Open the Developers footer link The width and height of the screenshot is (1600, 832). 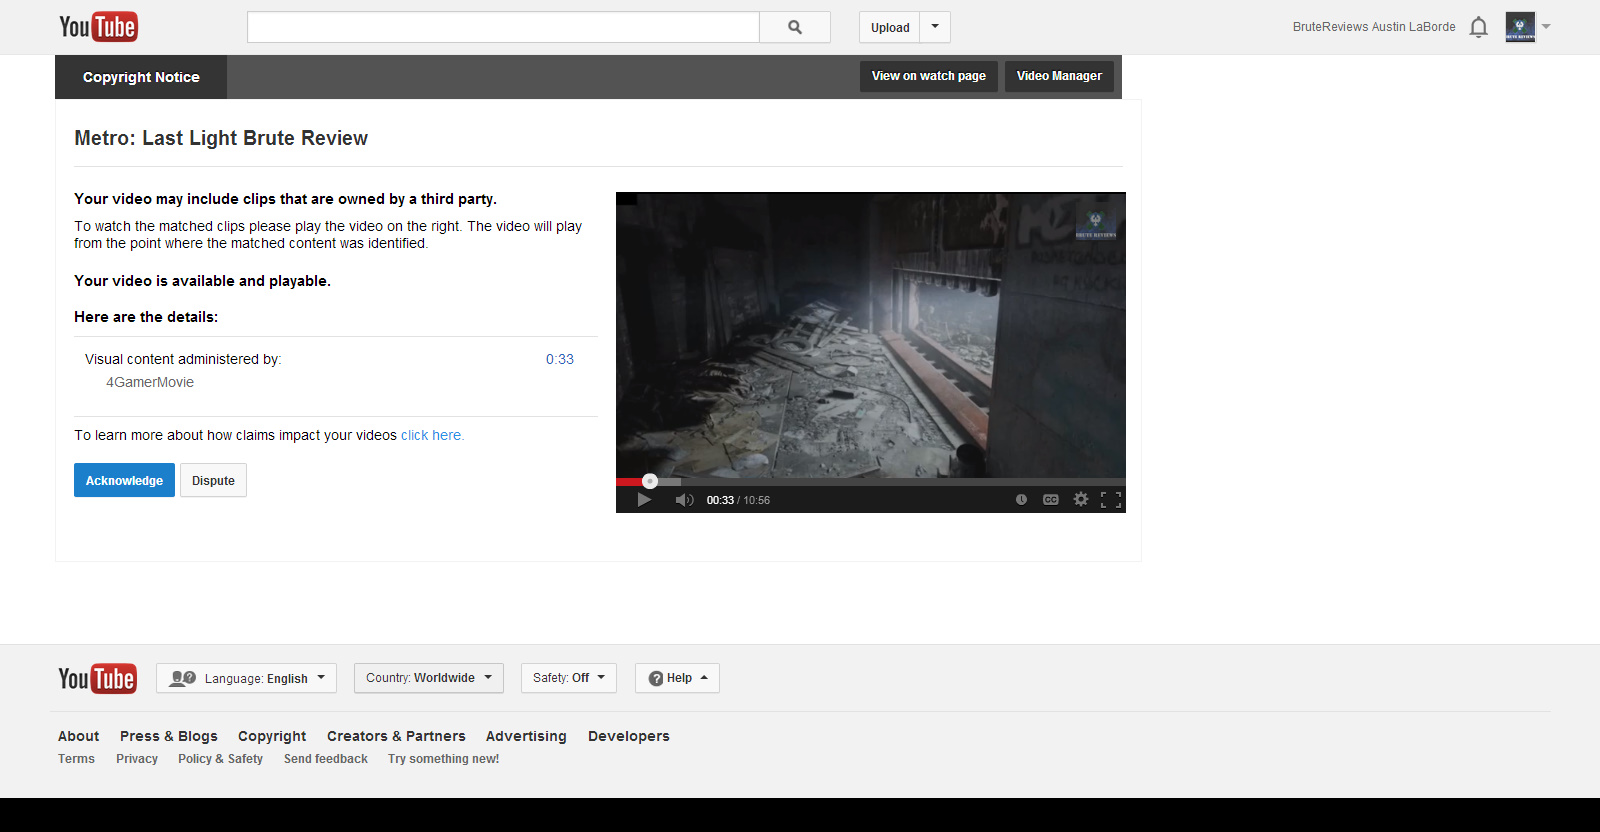point(629,736)
